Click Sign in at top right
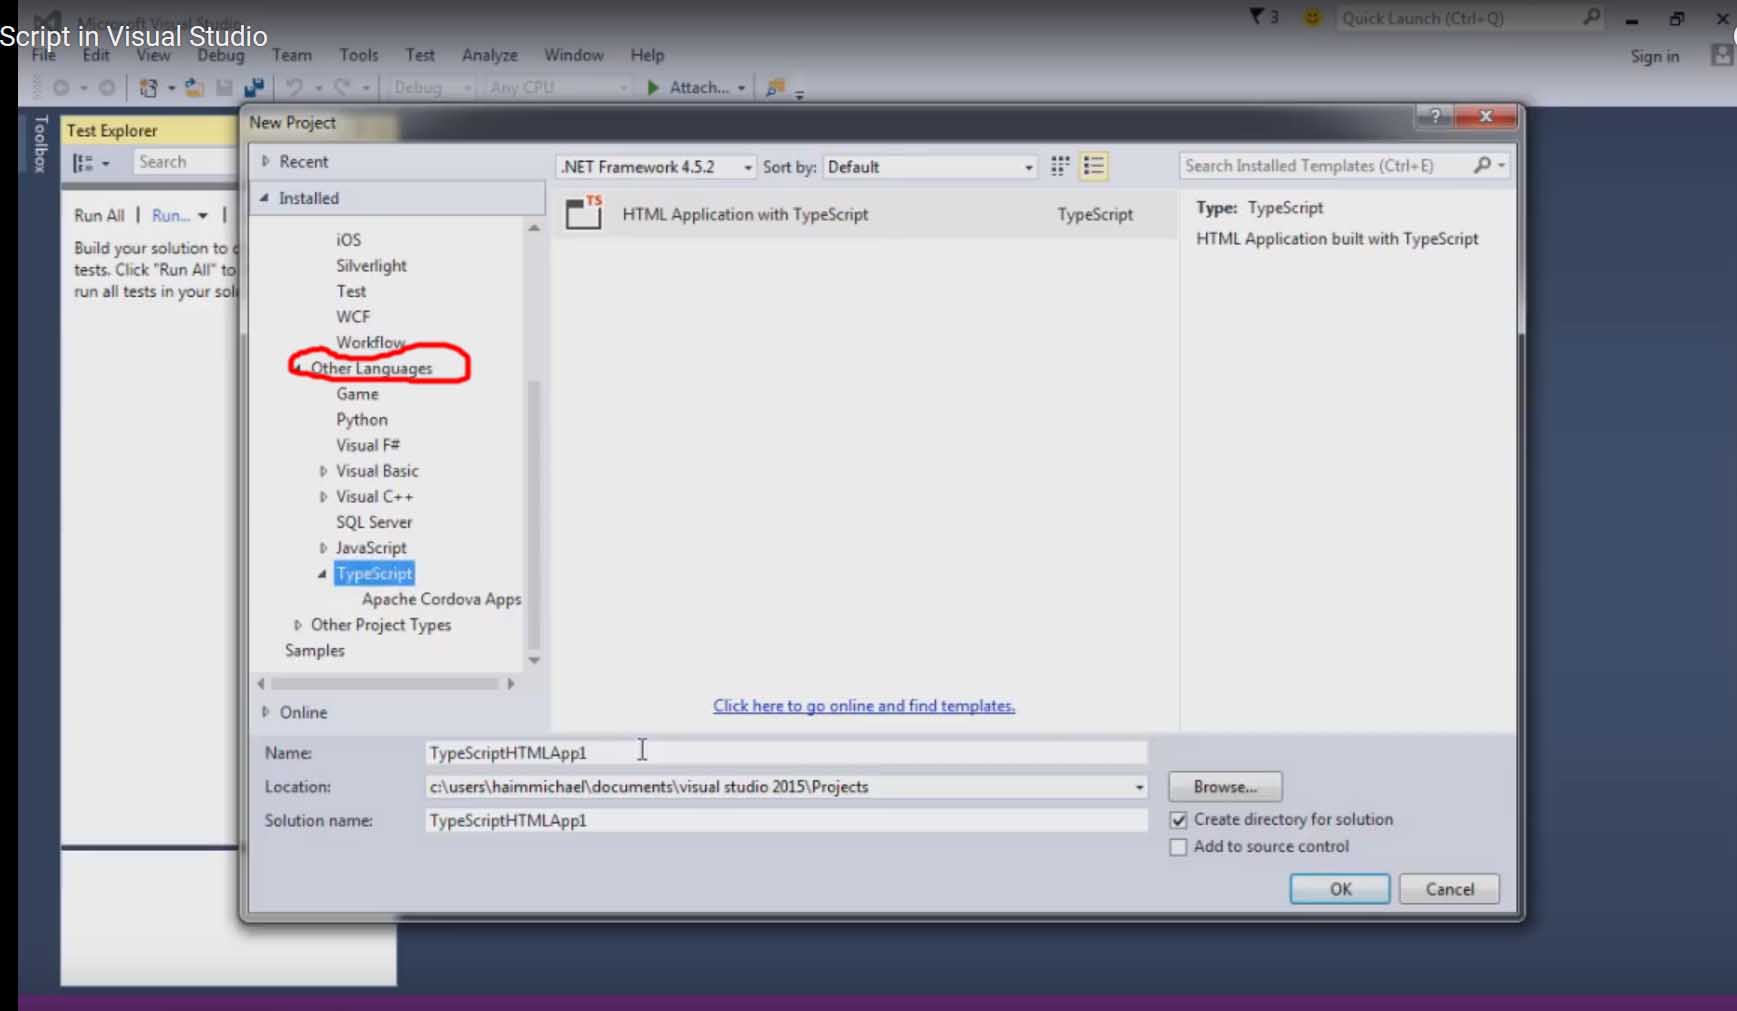This screenshot has width=1737, height=1011. [1655, 56]
